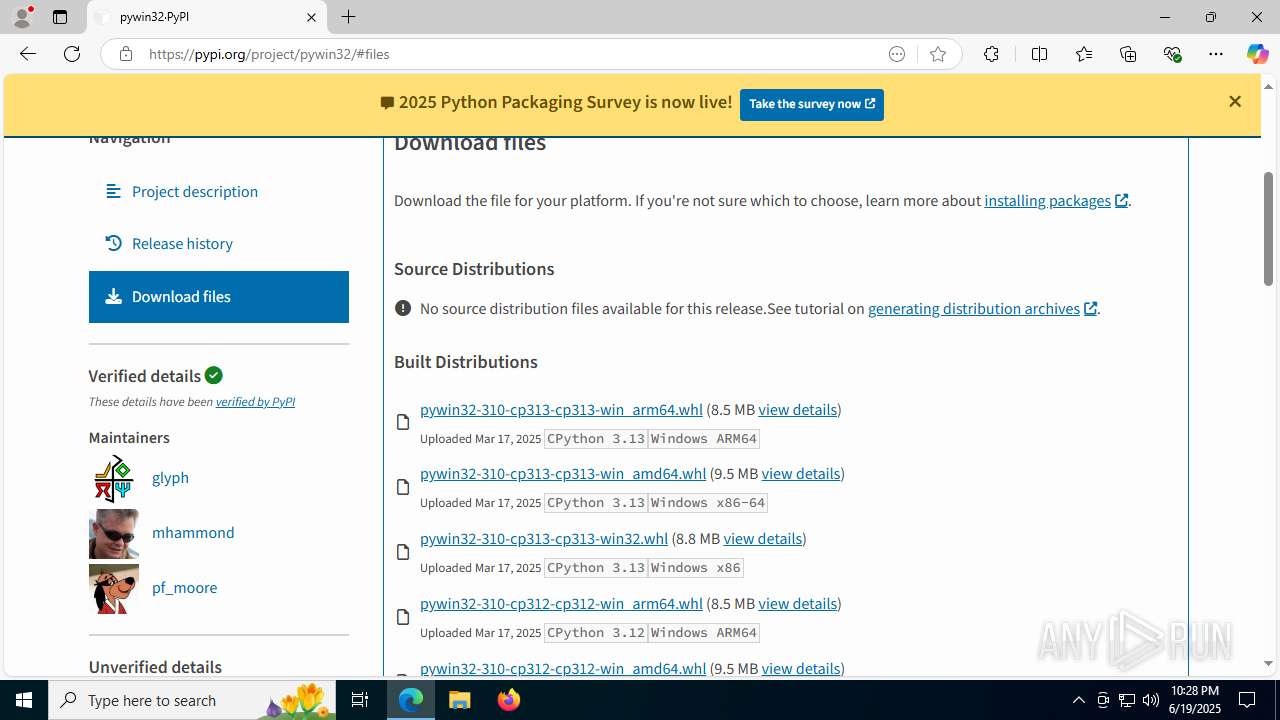
Task: Open the volume control in tray
Action: 1151,700
